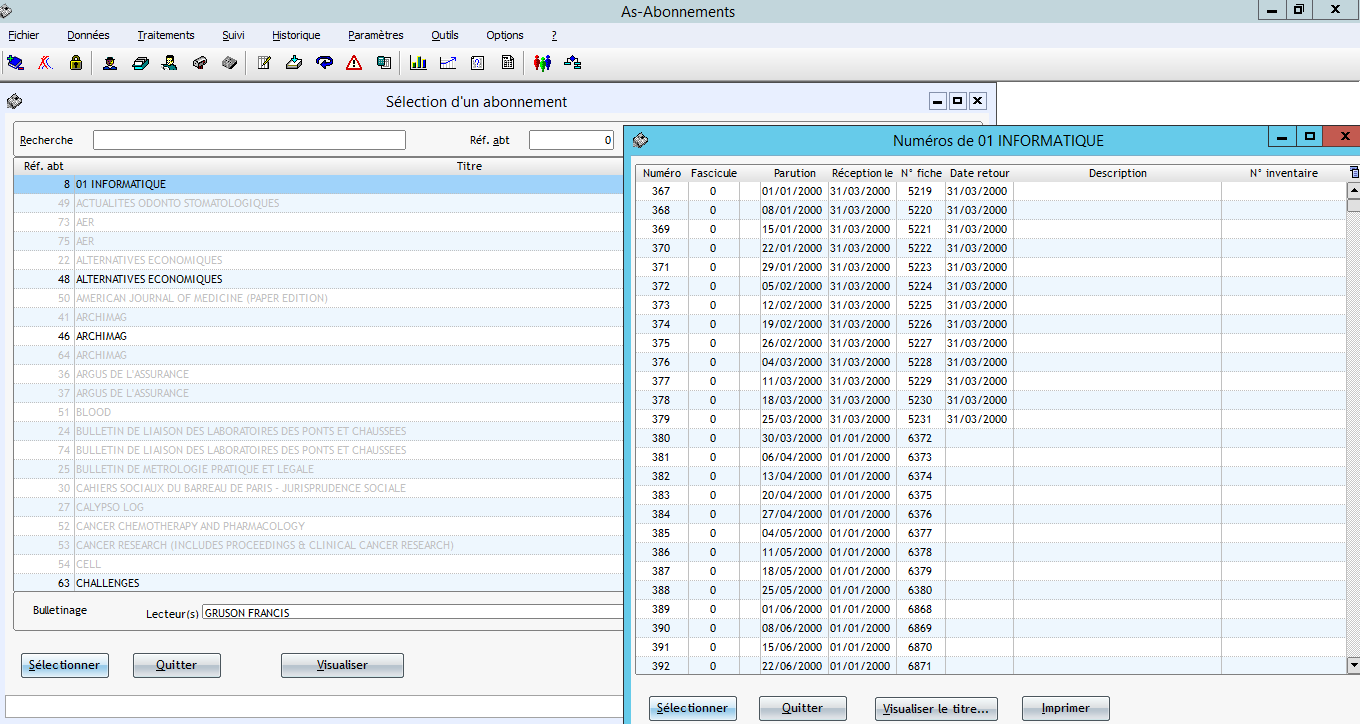Click fiche number 6868 cell
This screenshot has height=724, width=1360.
point(921,609)
